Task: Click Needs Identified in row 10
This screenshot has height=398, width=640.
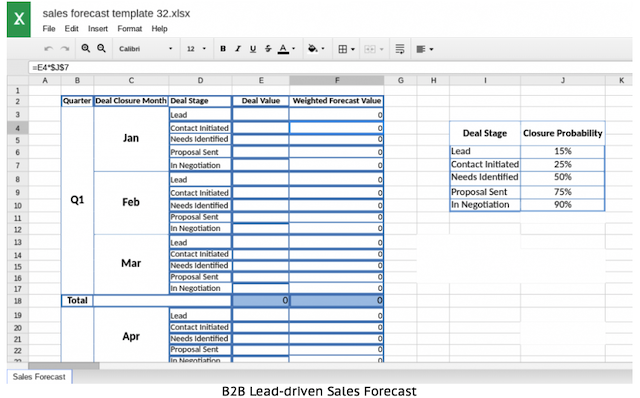Action: (200, 205)
